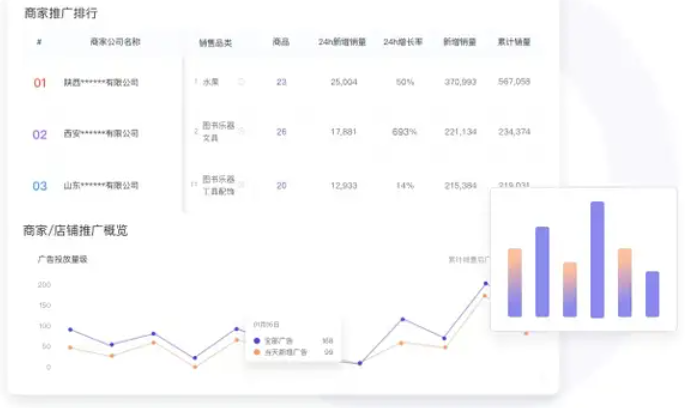Sort by 24h增长率 column header
The image size is (685, 408).
coord(404,43)
